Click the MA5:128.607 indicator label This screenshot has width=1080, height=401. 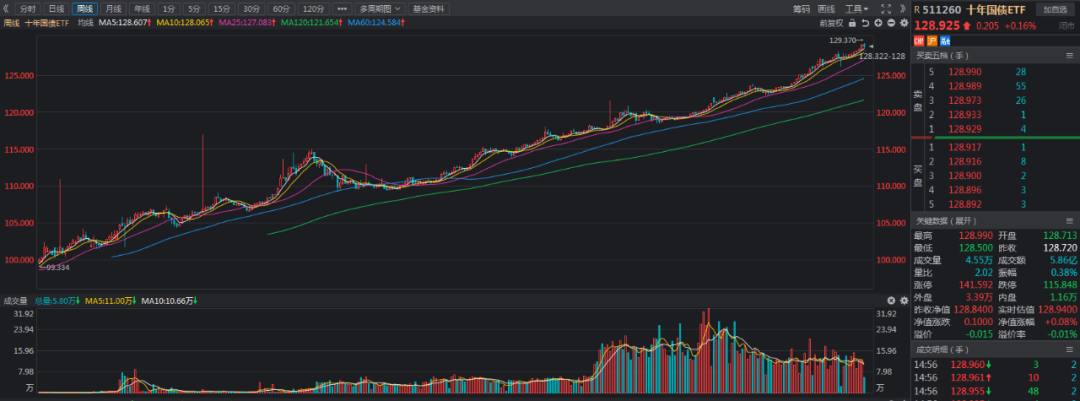click(x=125, y=23)
